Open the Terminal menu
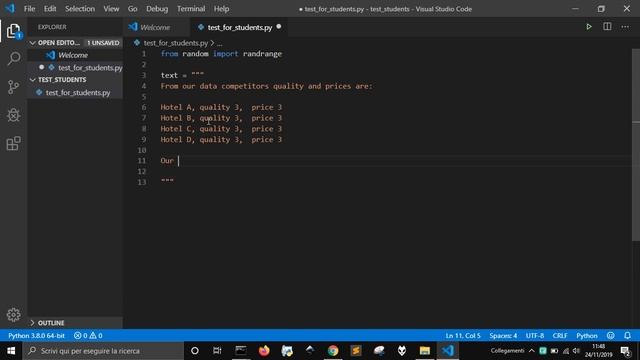Viewport: 640px width, 360px height. [191, 9]
